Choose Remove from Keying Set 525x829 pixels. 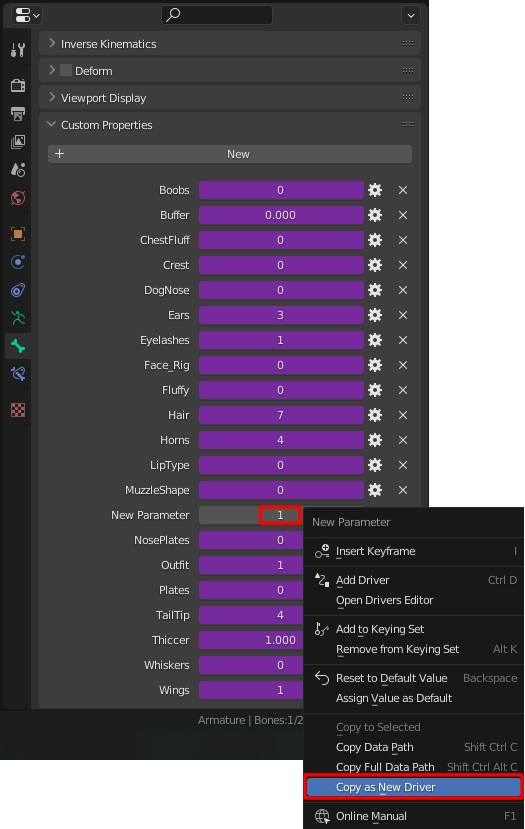click(x=413, y=649)
